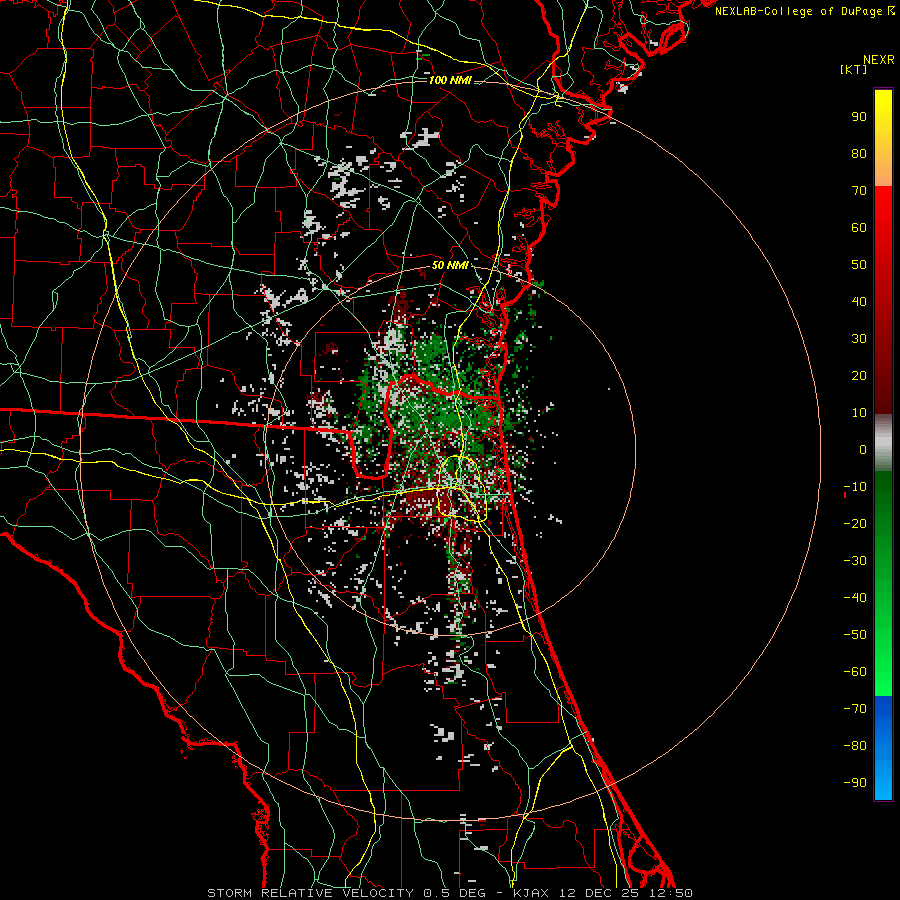Click the 100 NMI range ring label
This screenshot has width=900, height=900.
(x=450, y=80)
